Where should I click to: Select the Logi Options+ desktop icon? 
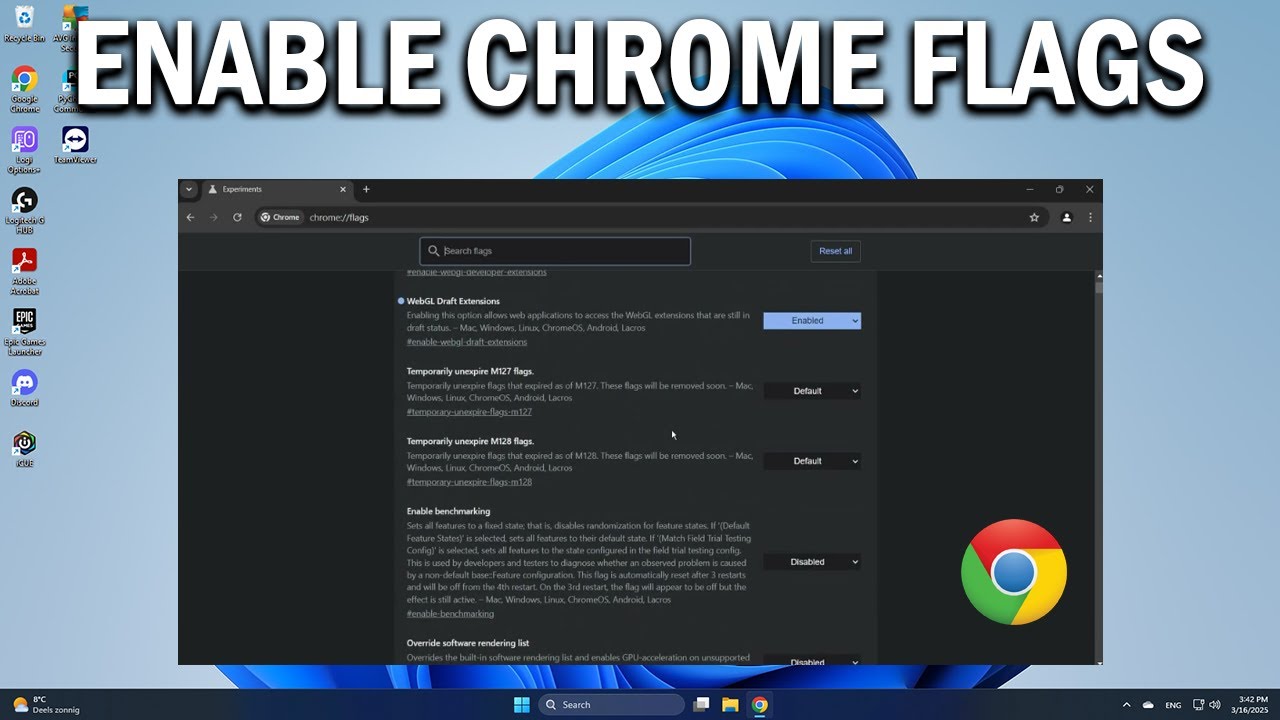24,150
